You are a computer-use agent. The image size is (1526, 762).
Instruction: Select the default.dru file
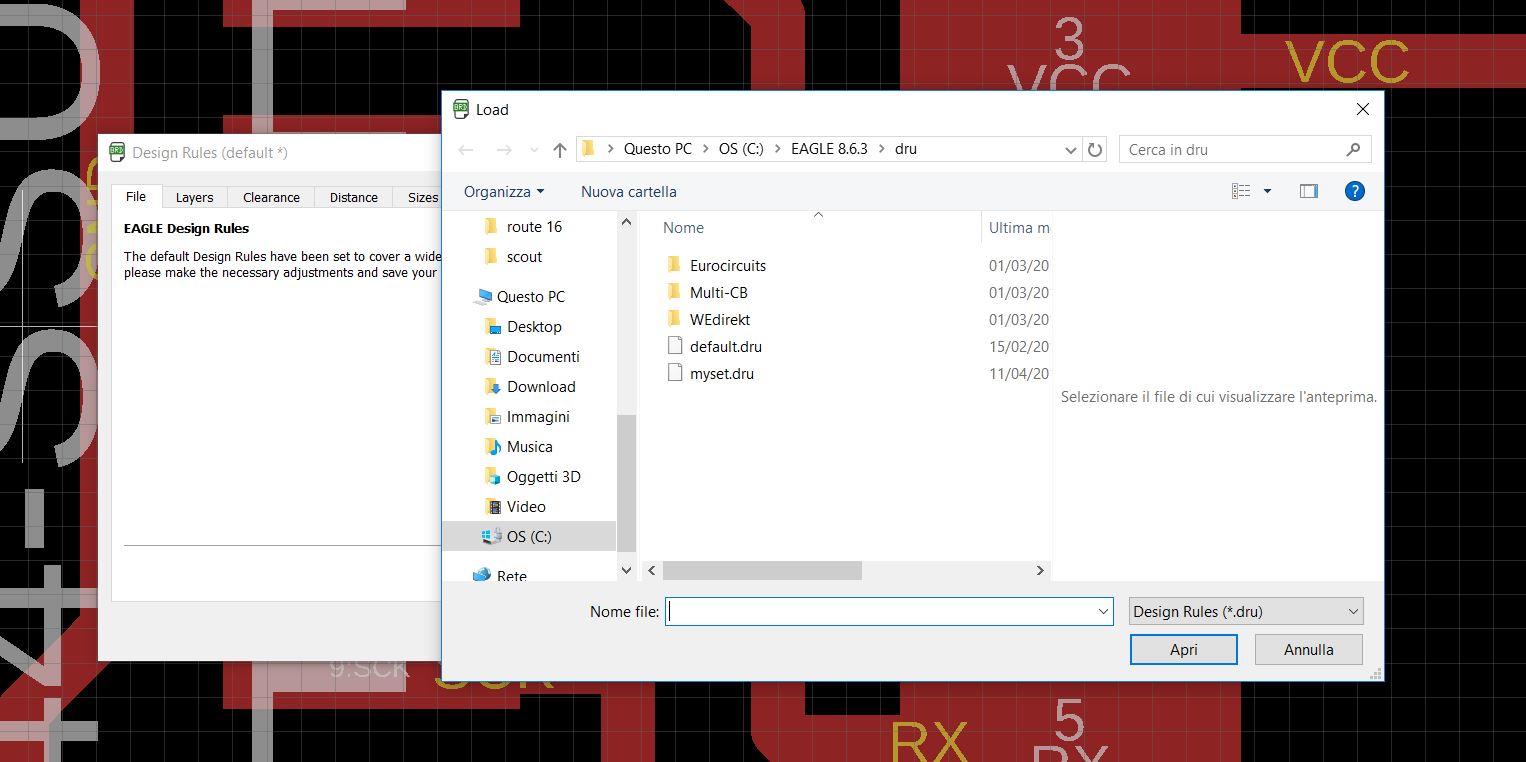tap(726, 347)
